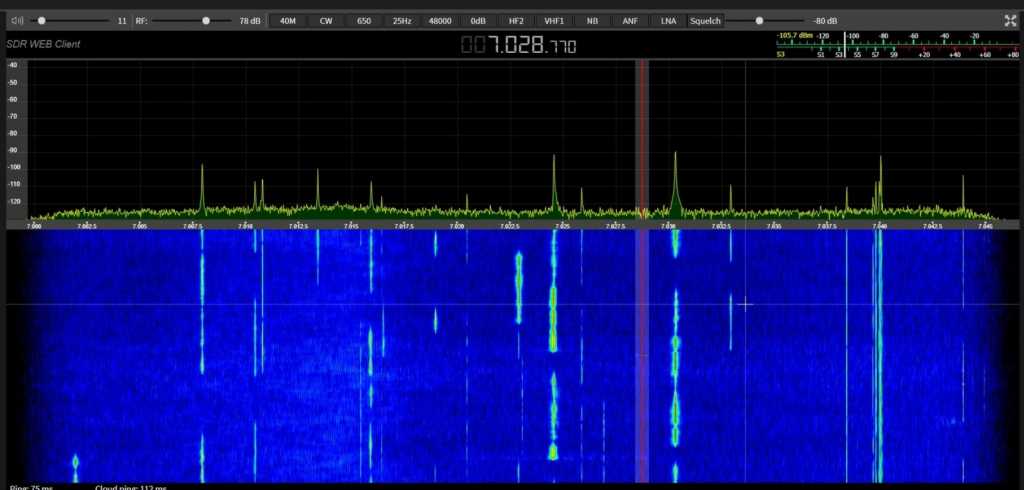Toggle the ANF notch filter
The height and width of the screenshot is (490, 1024).
[630, 21]
